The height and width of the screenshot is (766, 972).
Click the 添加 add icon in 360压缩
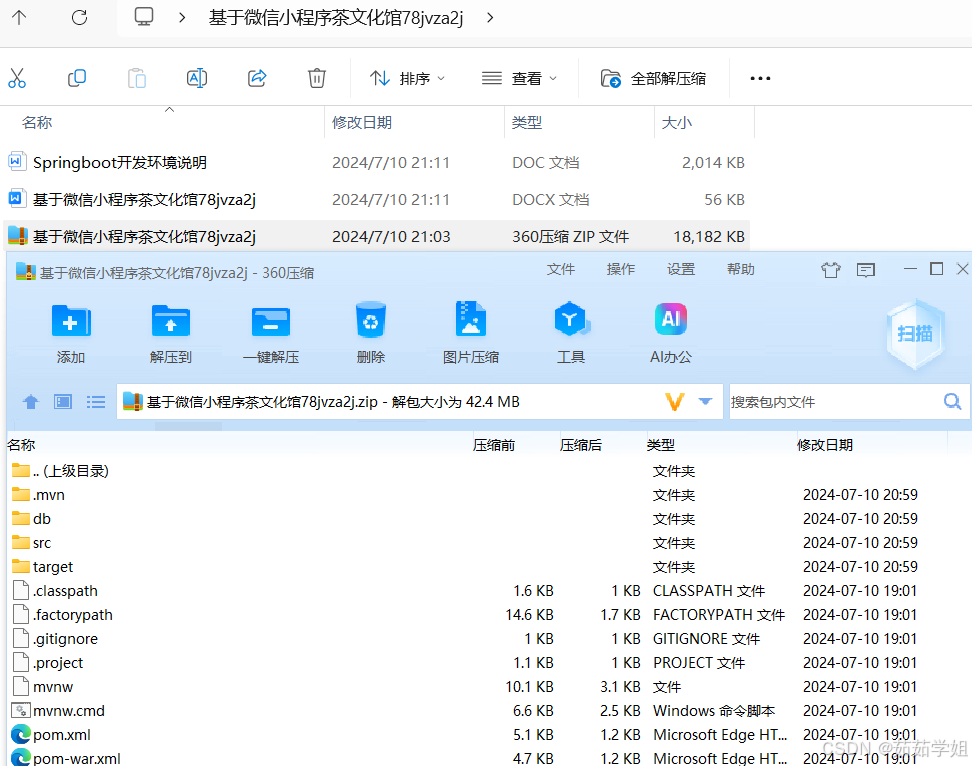(71, 321)
